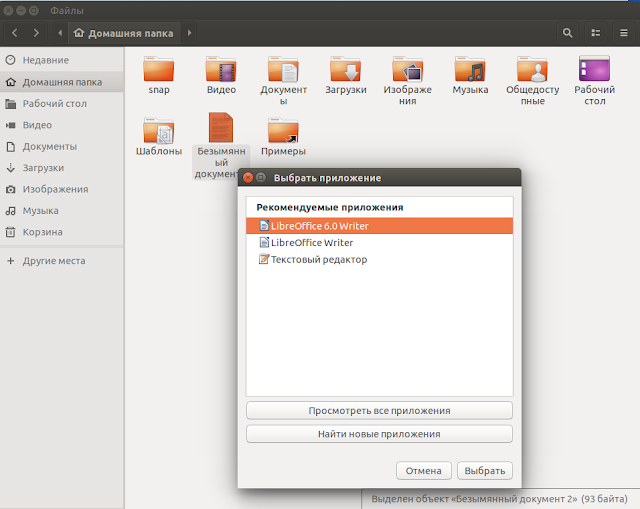Click Выбрать to confirm the application
Viewport: 640px width, 509px height.
485,471
